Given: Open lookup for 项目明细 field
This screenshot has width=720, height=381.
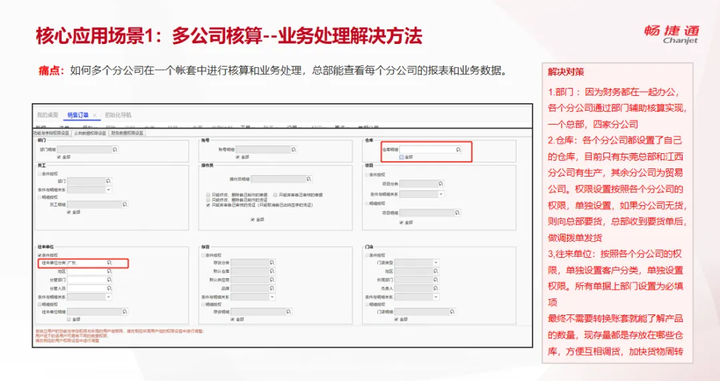Looking at the screenshot, I should click(457, 213).
